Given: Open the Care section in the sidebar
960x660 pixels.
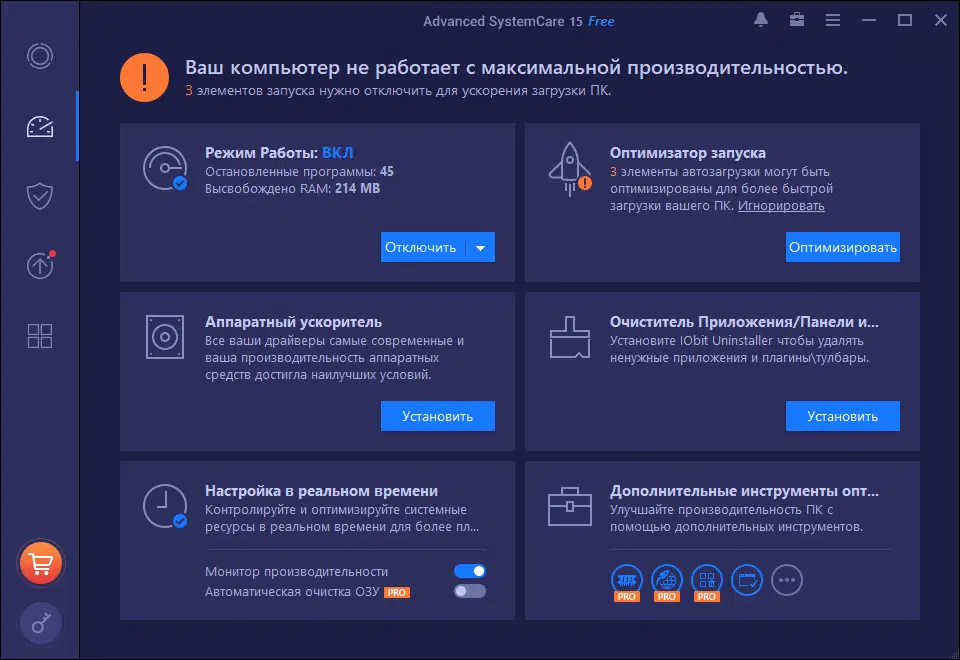Looking at the screenshot, I should 40,56.
